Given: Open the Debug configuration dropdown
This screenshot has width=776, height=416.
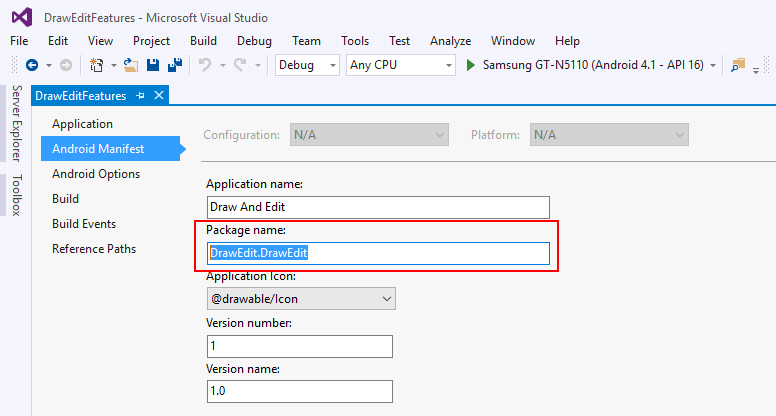Looking at the screenshot, I should click(307, 65).
